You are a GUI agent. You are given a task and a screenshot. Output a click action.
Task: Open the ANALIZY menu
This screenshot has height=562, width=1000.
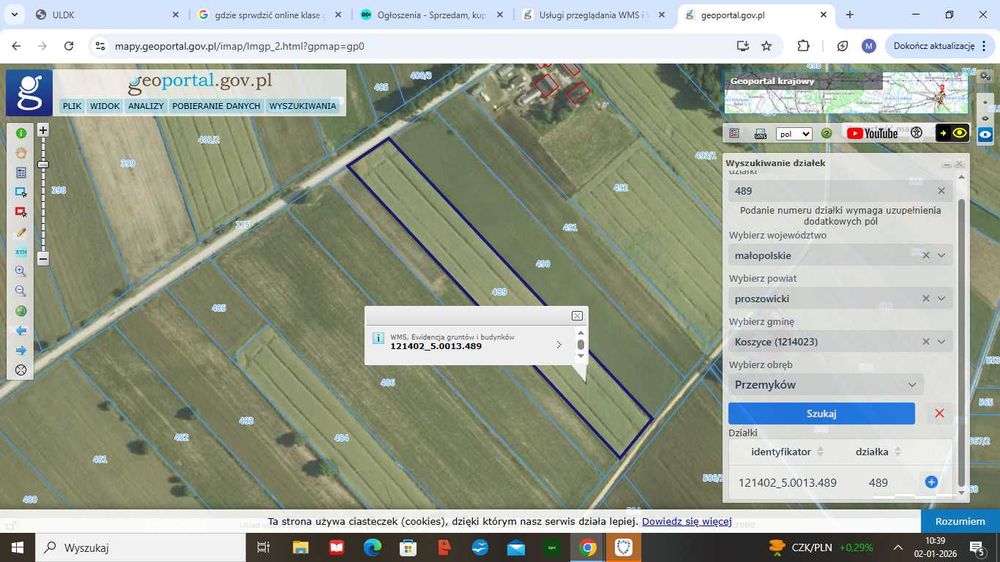click(x=146, y=106)
